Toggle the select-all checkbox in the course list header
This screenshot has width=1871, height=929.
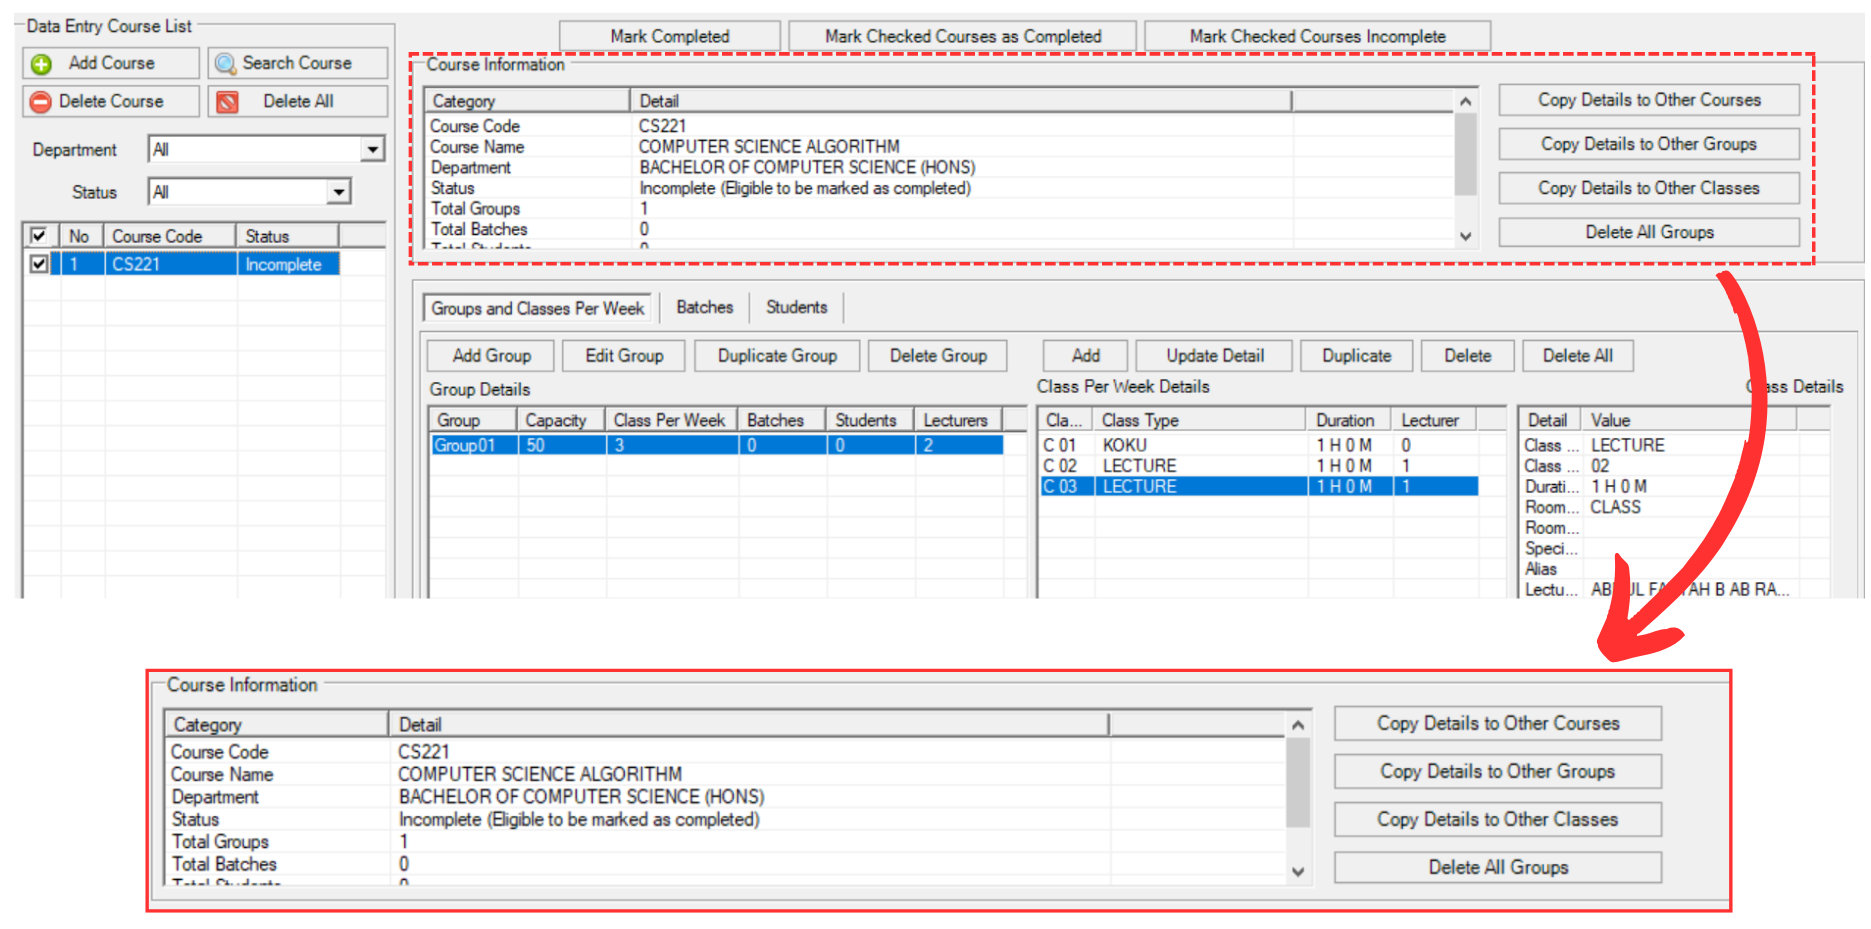tap(39, 236)
